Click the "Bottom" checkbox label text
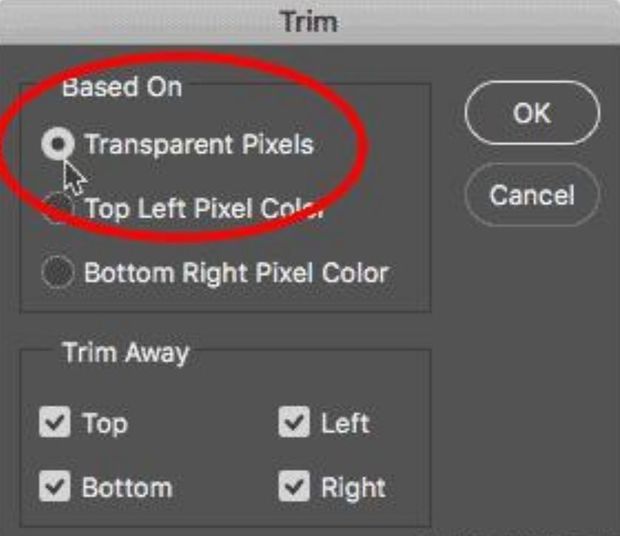620x536 pixels. [127, 488]
